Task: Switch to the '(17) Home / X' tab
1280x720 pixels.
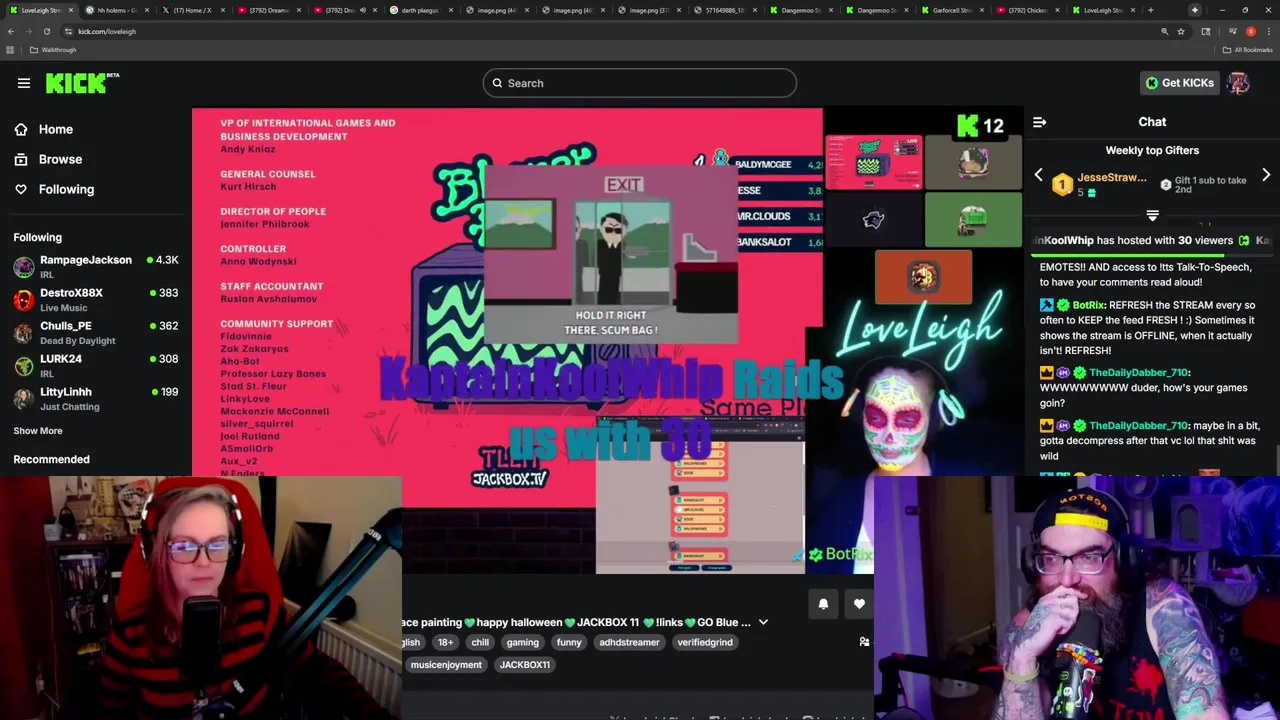Action: 192,10
